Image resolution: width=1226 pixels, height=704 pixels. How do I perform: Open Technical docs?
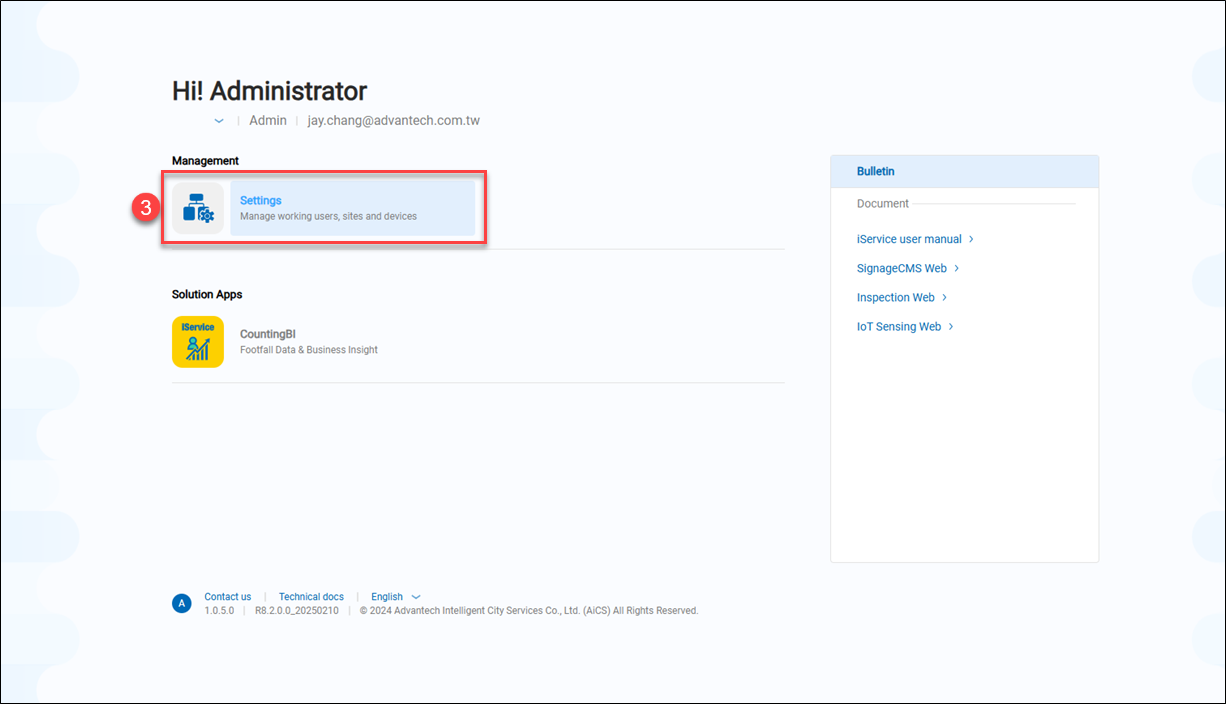(x=311, y=596)
